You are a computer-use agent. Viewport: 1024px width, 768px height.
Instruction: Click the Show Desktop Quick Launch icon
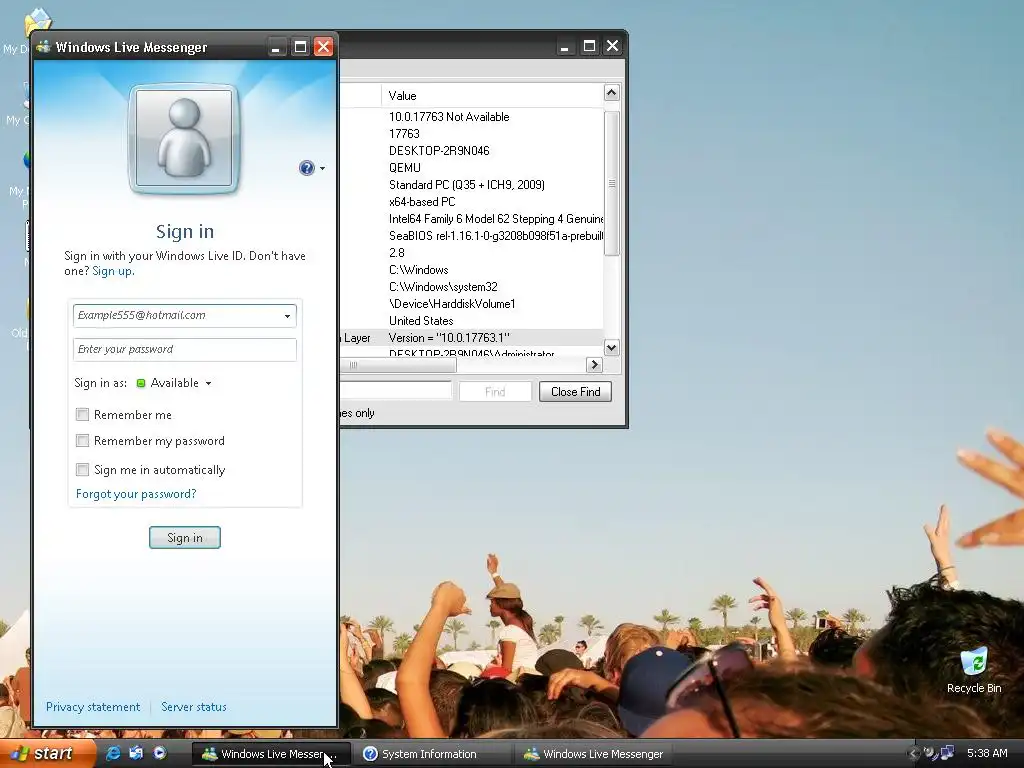pos(136,754)
